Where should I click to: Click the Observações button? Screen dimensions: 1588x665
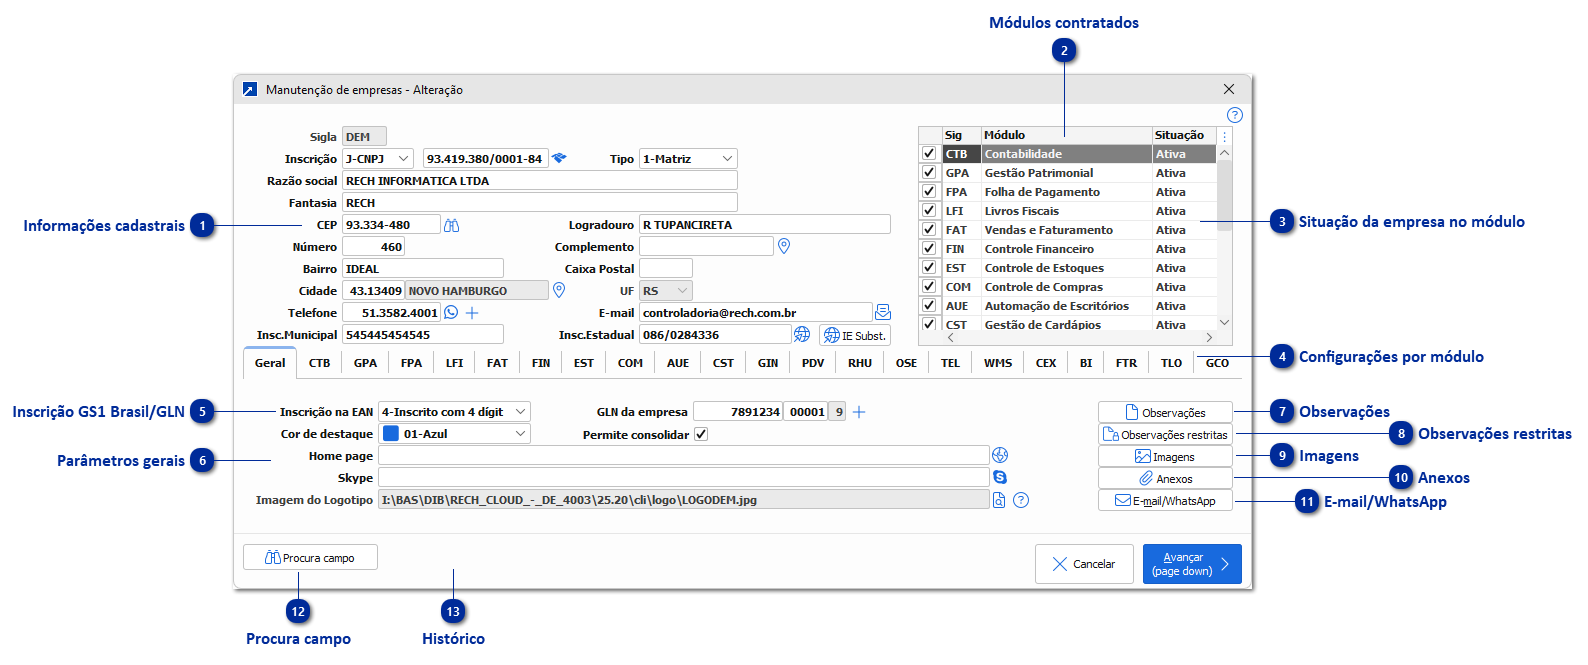pyautogui.click(x=1165, y=412)
